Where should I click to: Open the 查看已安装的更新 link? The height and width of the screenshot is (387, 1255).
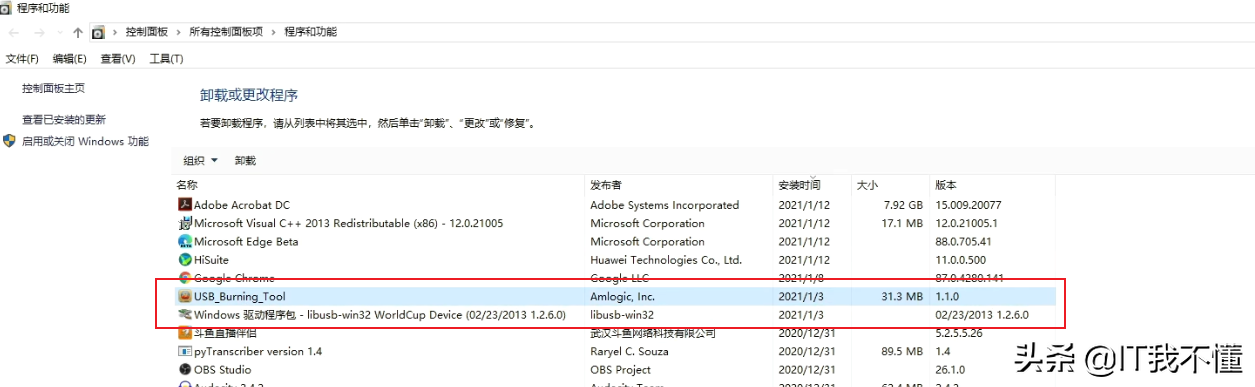point(64,119)
